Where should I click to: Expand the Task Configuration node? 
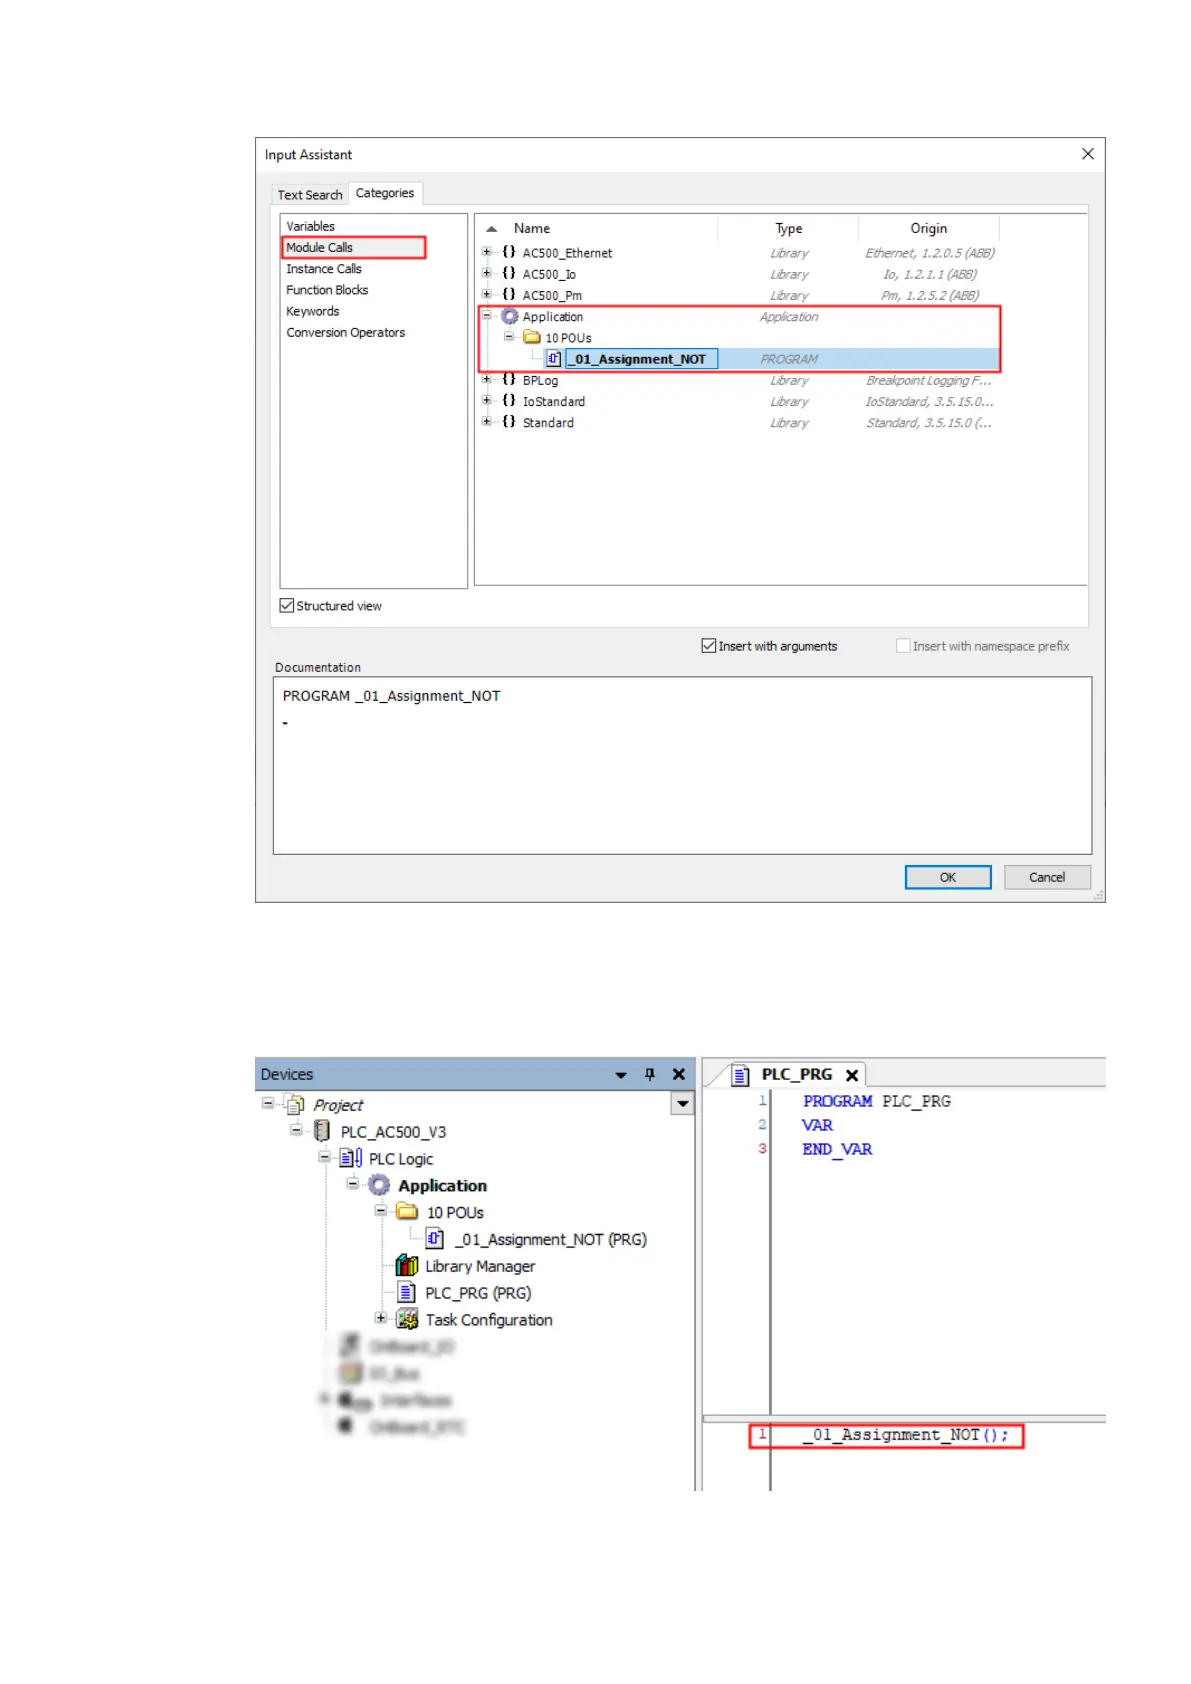coord(380,1319)
